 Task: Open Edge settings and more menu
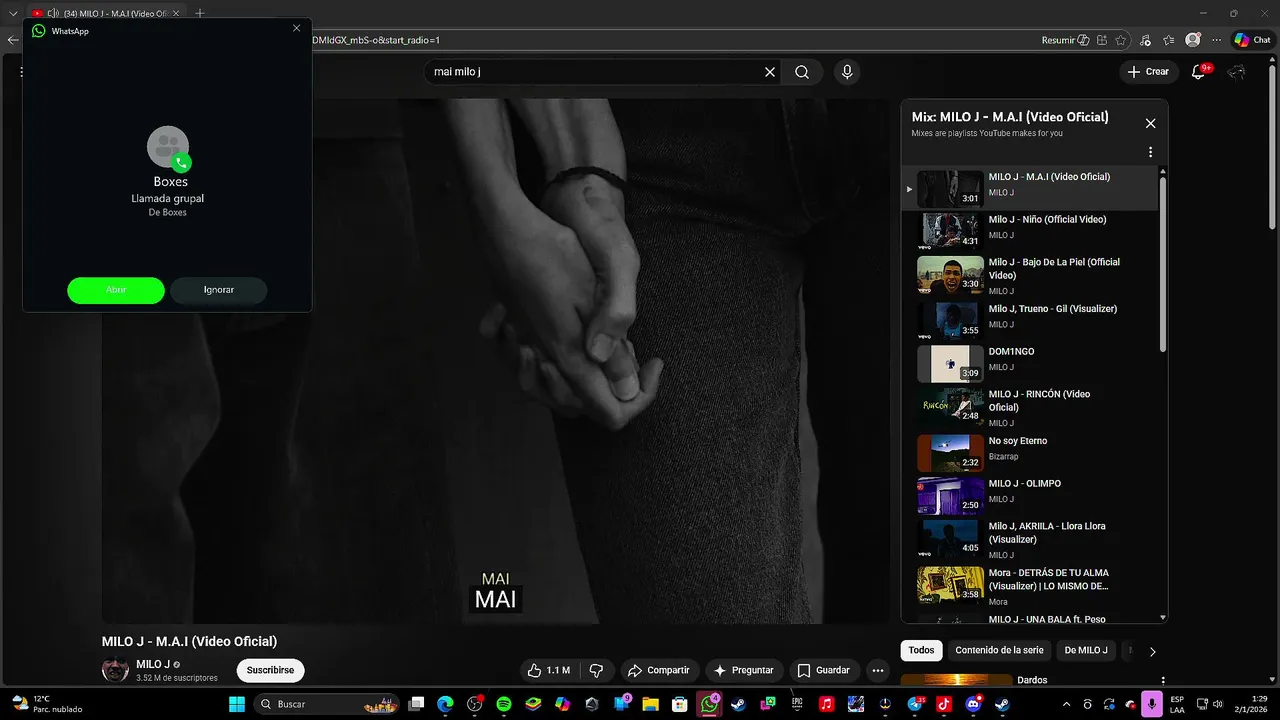(1216, 40)
